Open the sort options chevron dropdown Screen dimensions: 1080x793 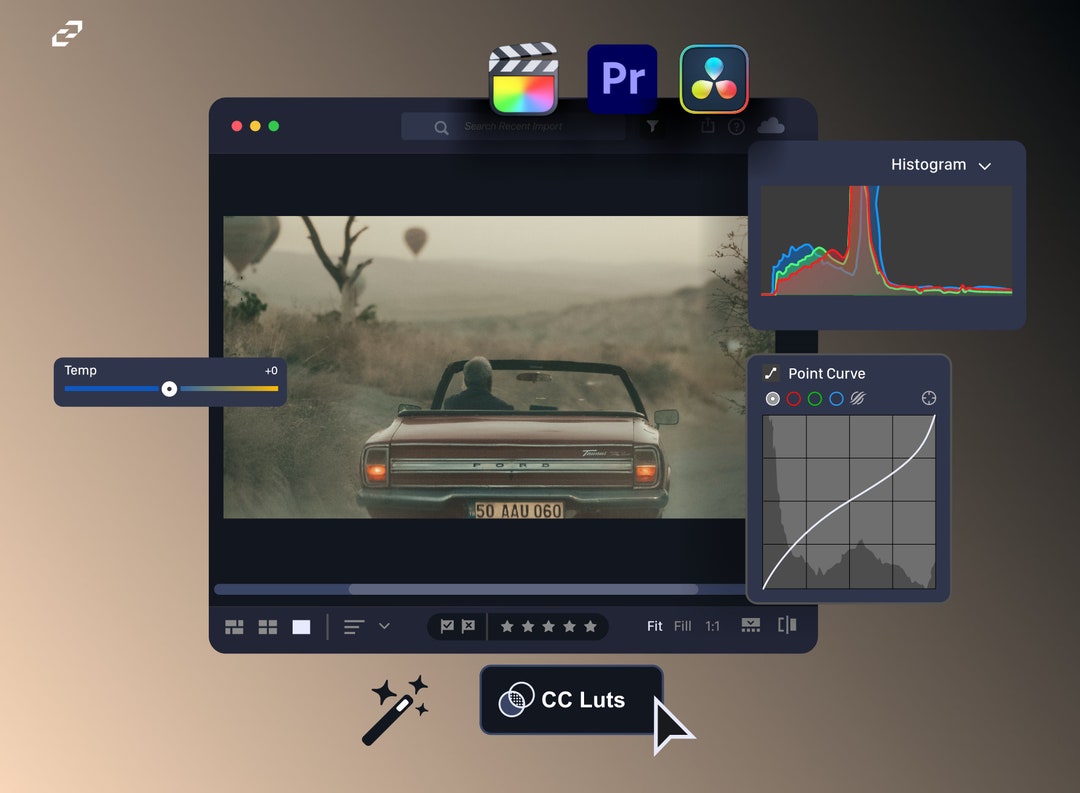point(383,627)
